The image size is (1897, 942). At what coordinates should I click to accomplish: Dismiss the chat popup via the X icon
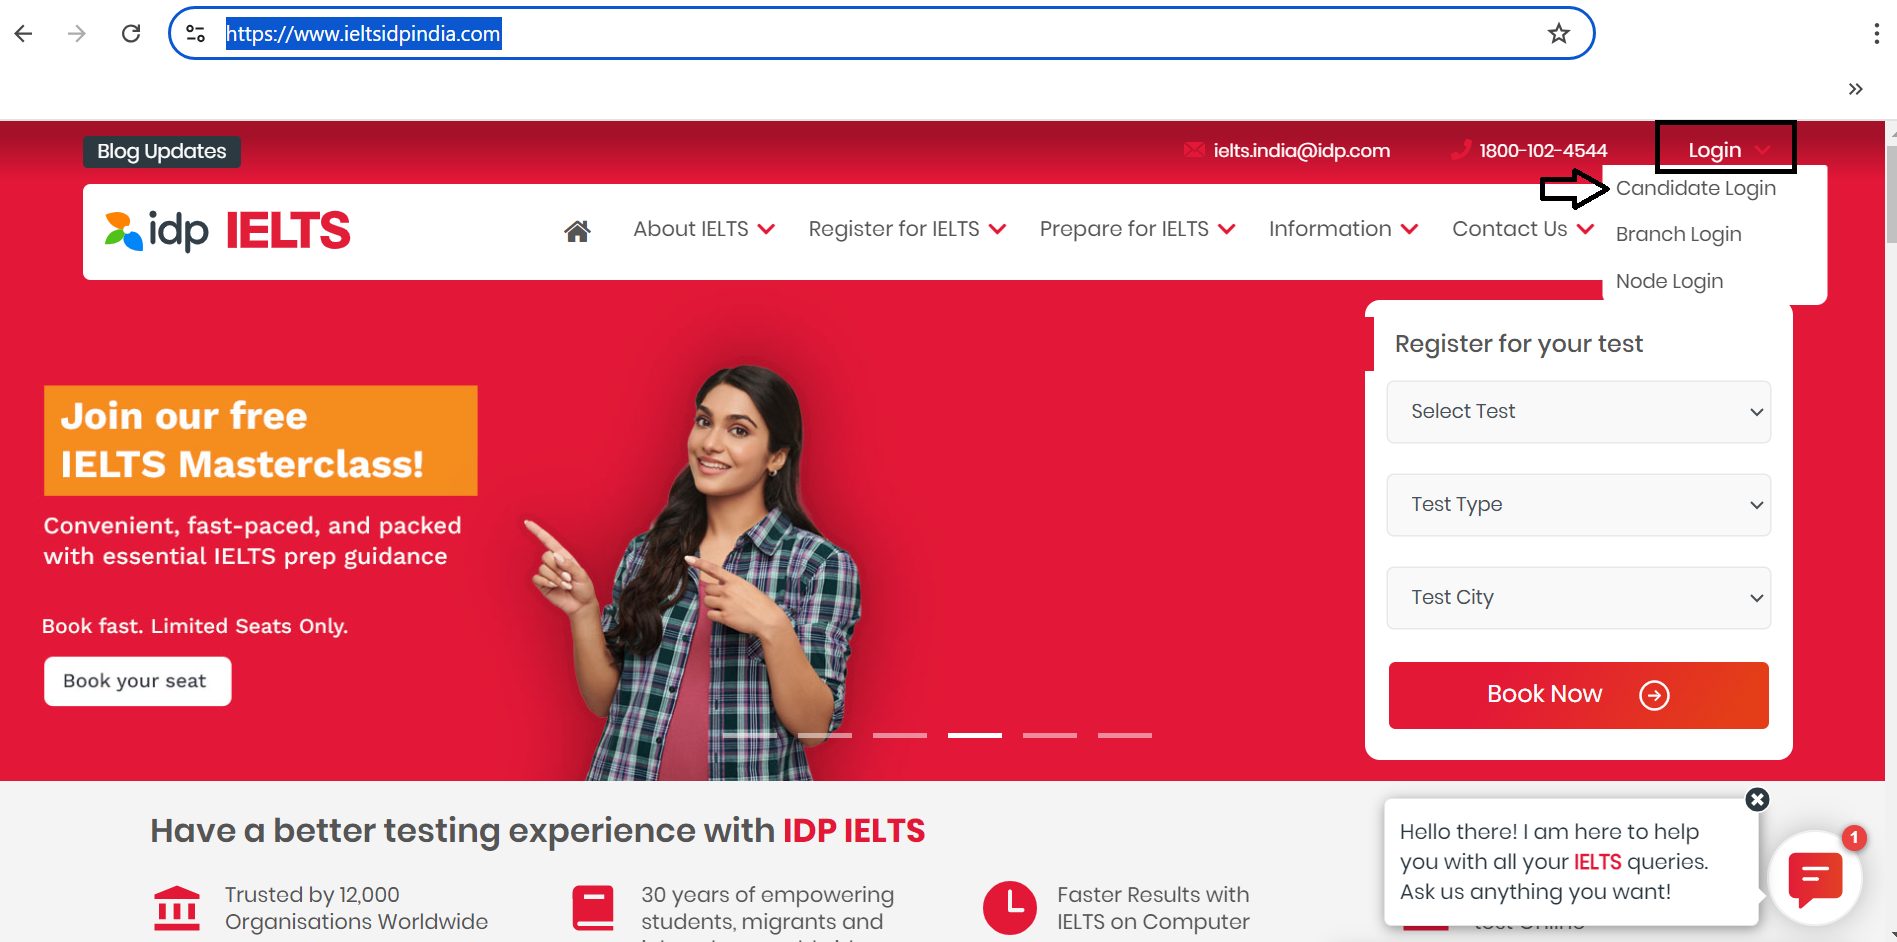pos(1758,799)
